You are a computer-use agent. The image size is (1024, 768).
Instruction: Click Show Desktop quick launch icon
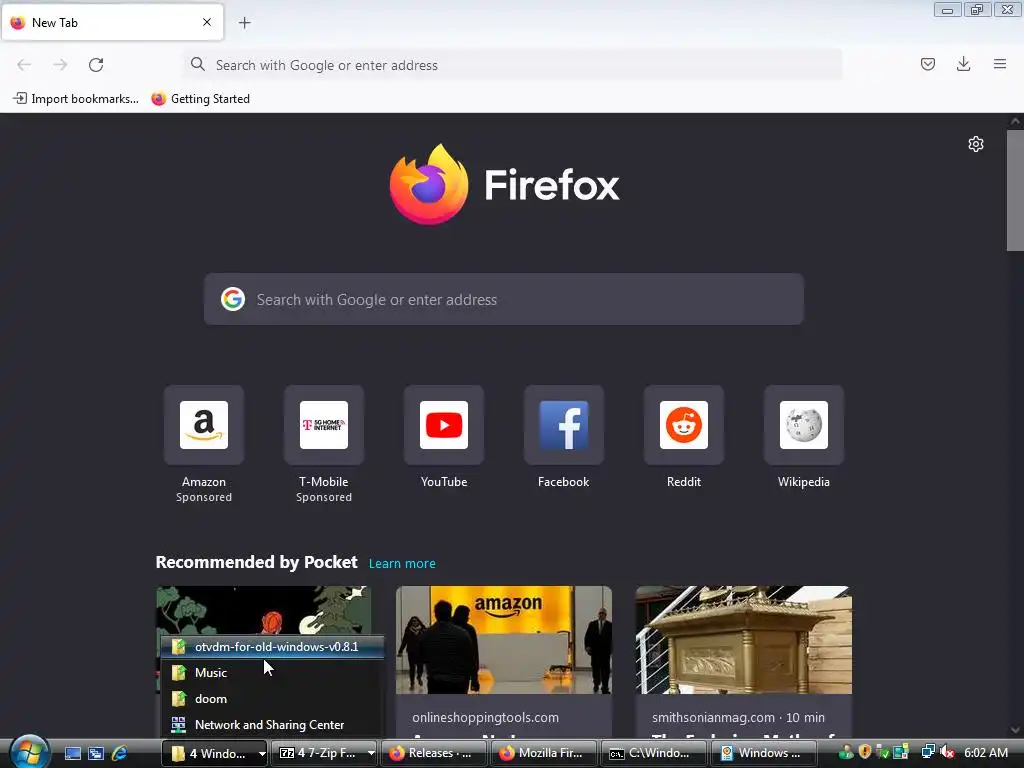point(72,753)
